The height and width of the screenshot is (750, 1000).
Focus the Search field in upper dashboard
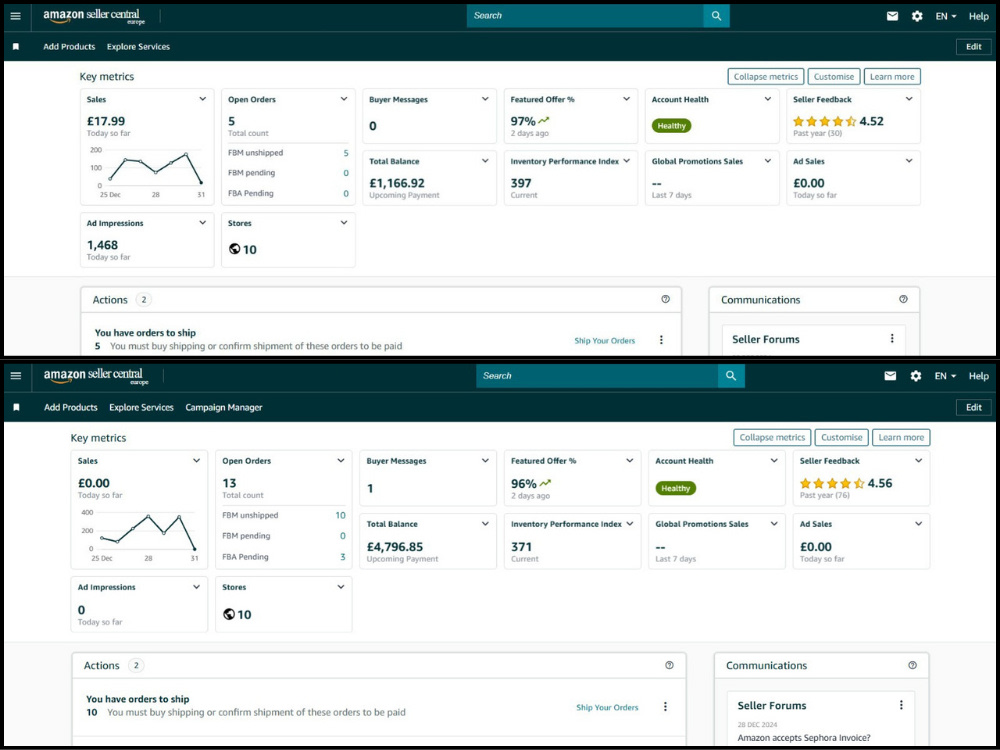click(x=585, y=16)
